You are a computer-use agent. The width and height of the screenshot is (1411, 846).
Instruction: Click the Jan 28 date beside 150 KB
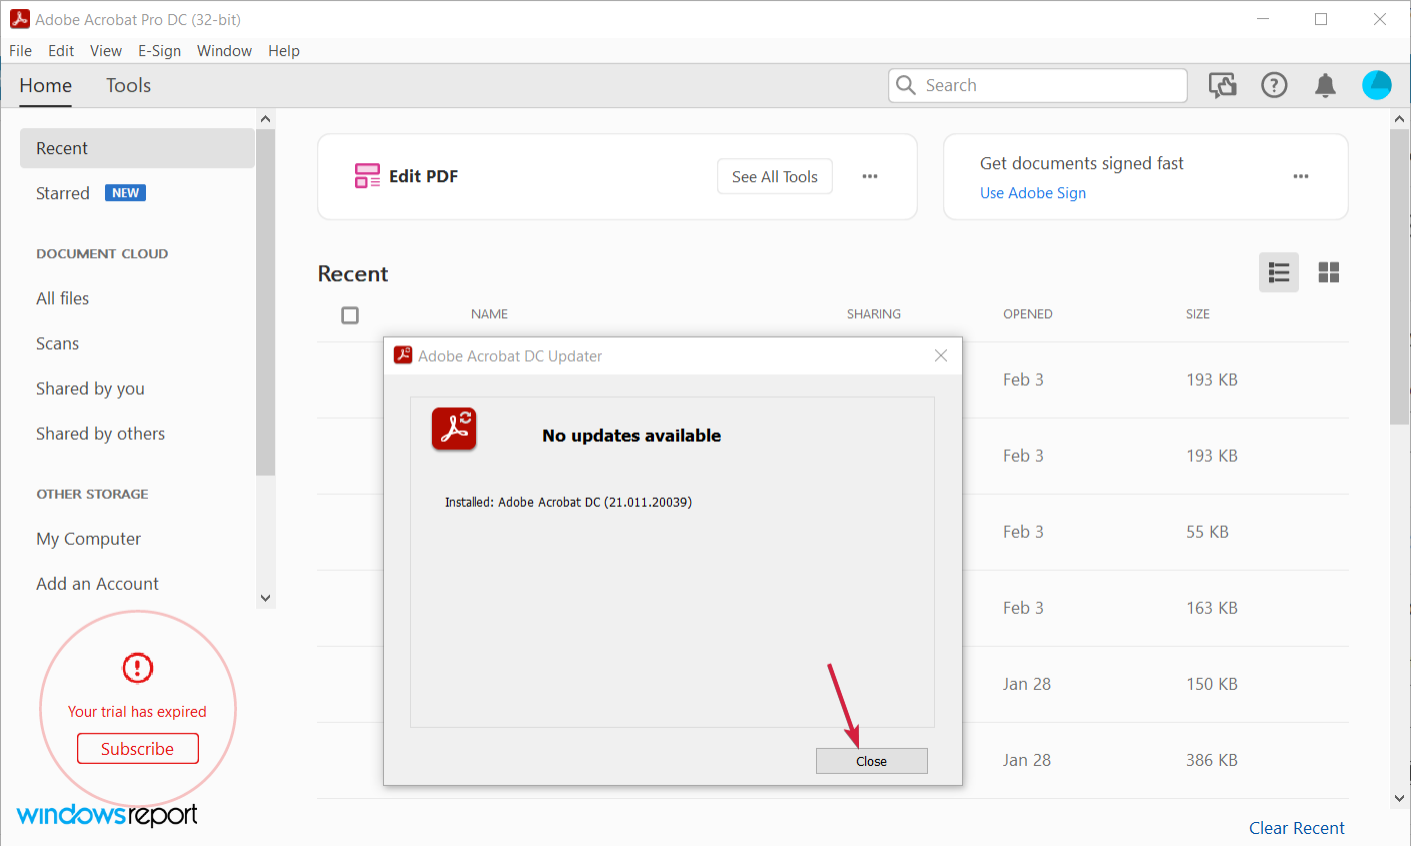click(1027, 684)
